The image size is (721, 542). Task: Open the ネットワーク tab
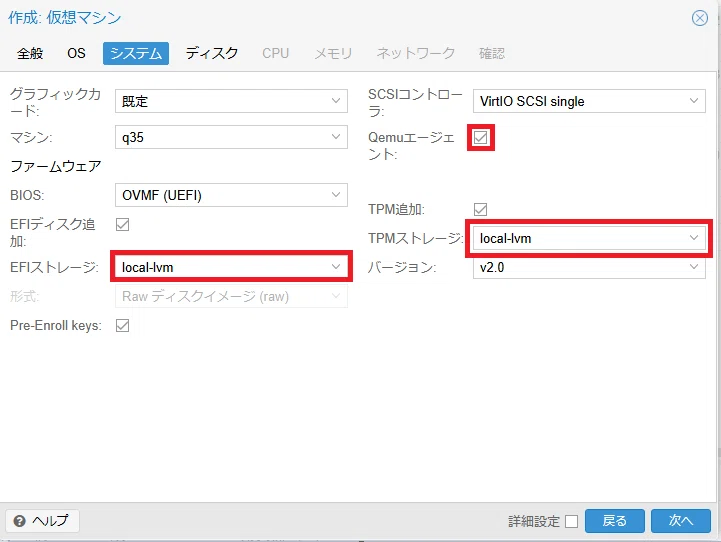416,53
